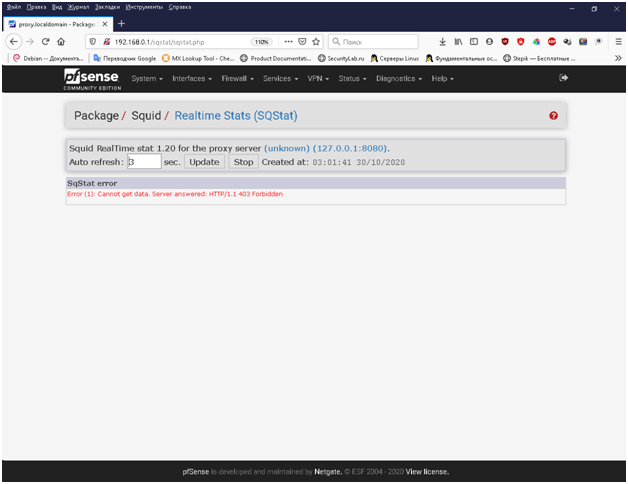The height and width of the screenshot is (484, 628).
Task: Click the pfSense logout icon
Action: click(x=563, y=78)
